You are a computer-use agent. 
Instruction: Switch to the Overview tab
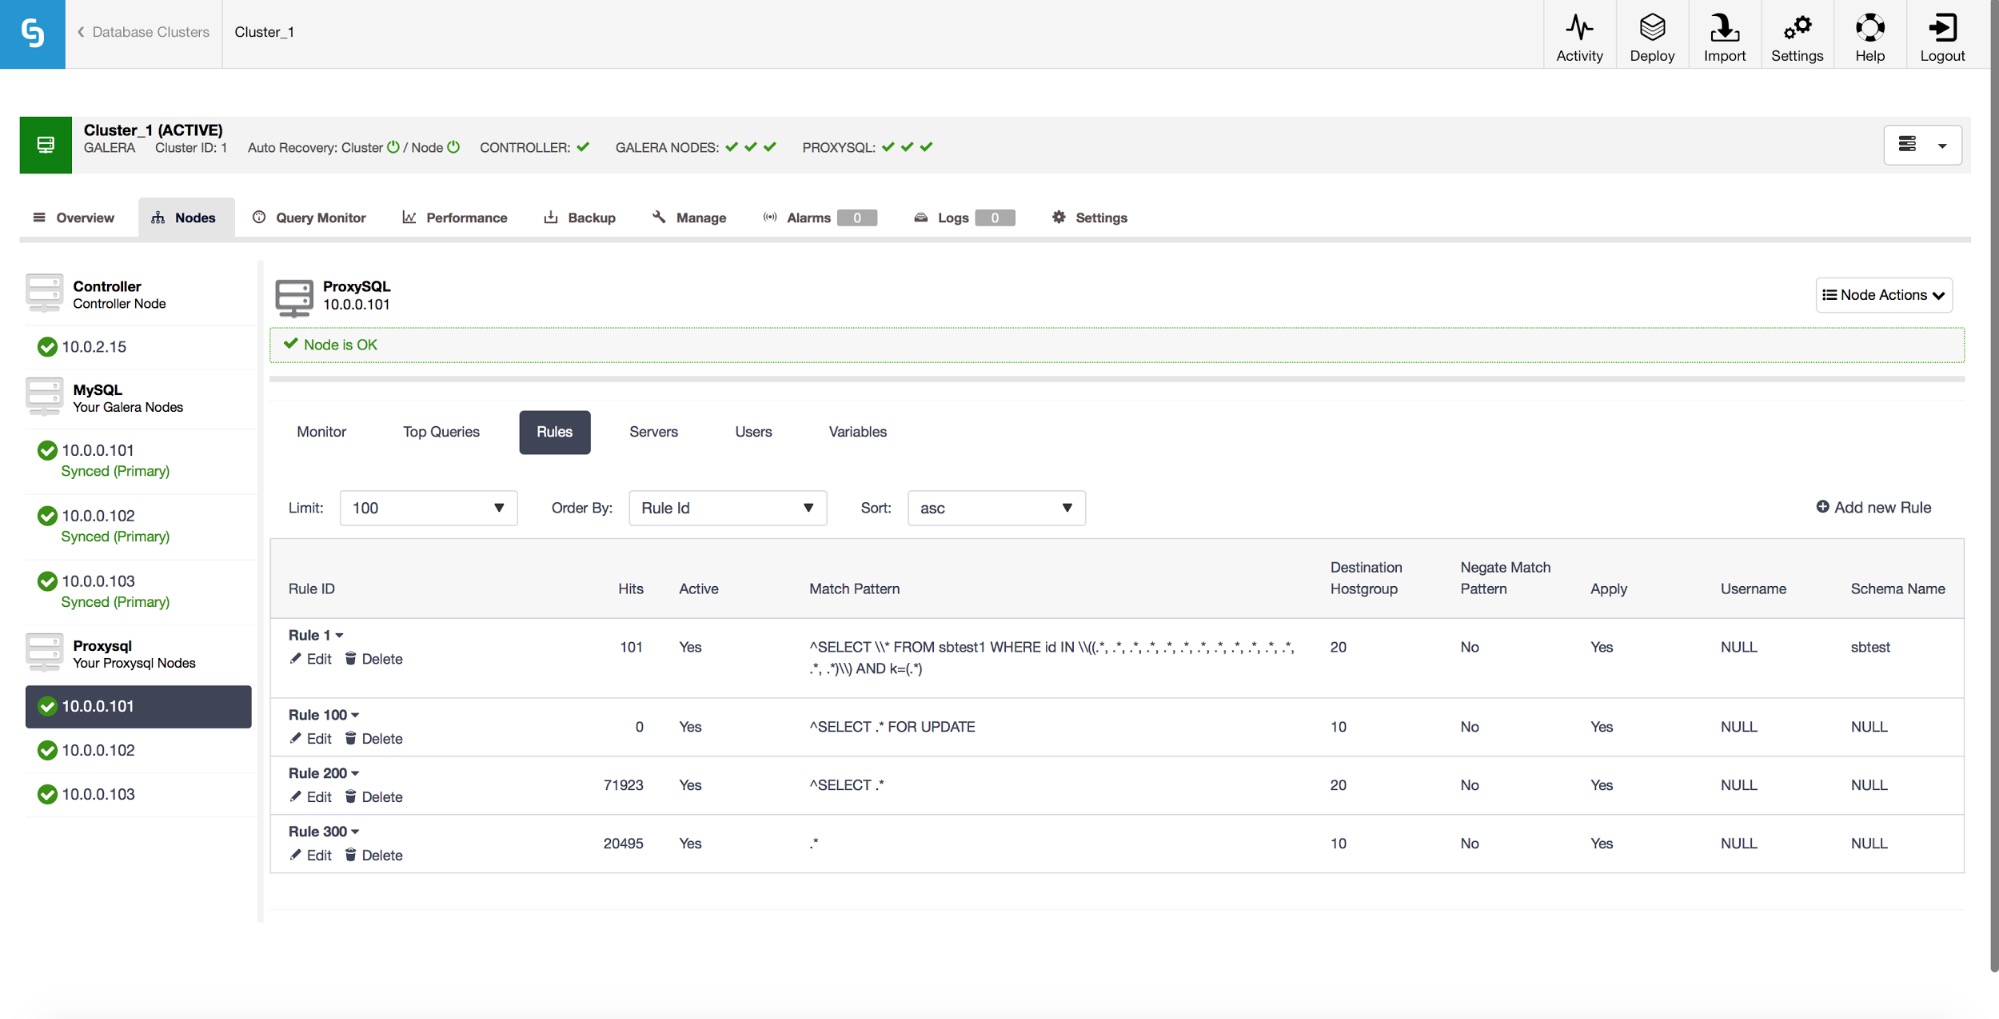click(x=74, y=217)
